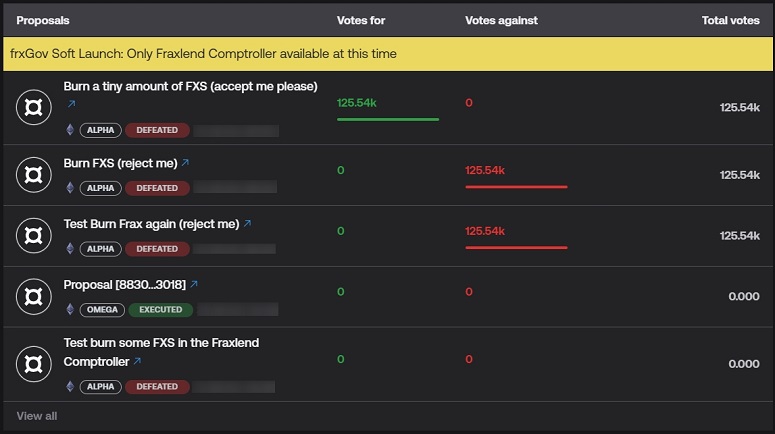The height and width of the screenshot is (434, 775).
Task: Open external link arrow under 'Burn a tiny amount'
Action: click(71, 104)
